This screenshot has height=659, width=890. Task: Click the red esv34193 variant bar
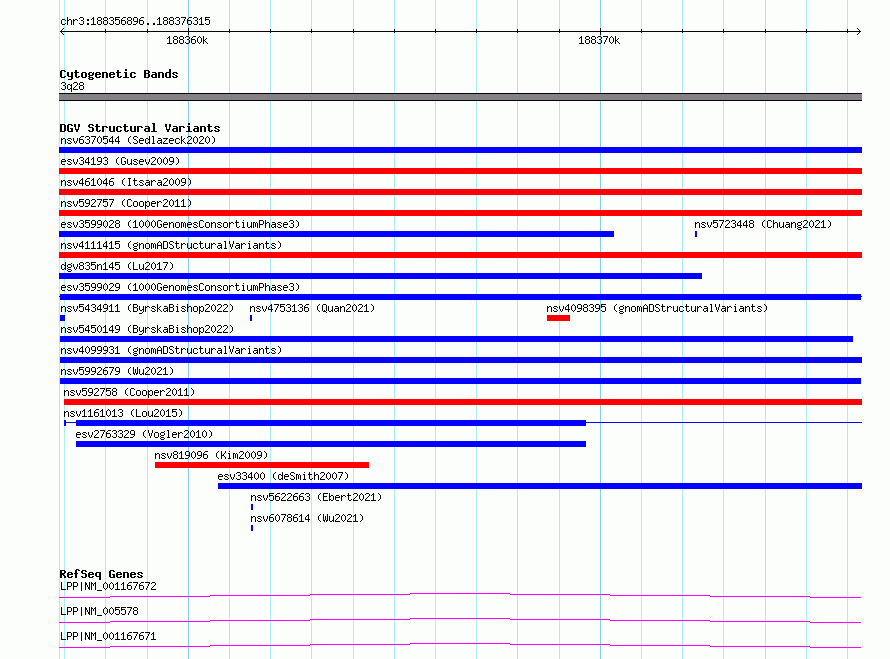[x=460, y=171]
